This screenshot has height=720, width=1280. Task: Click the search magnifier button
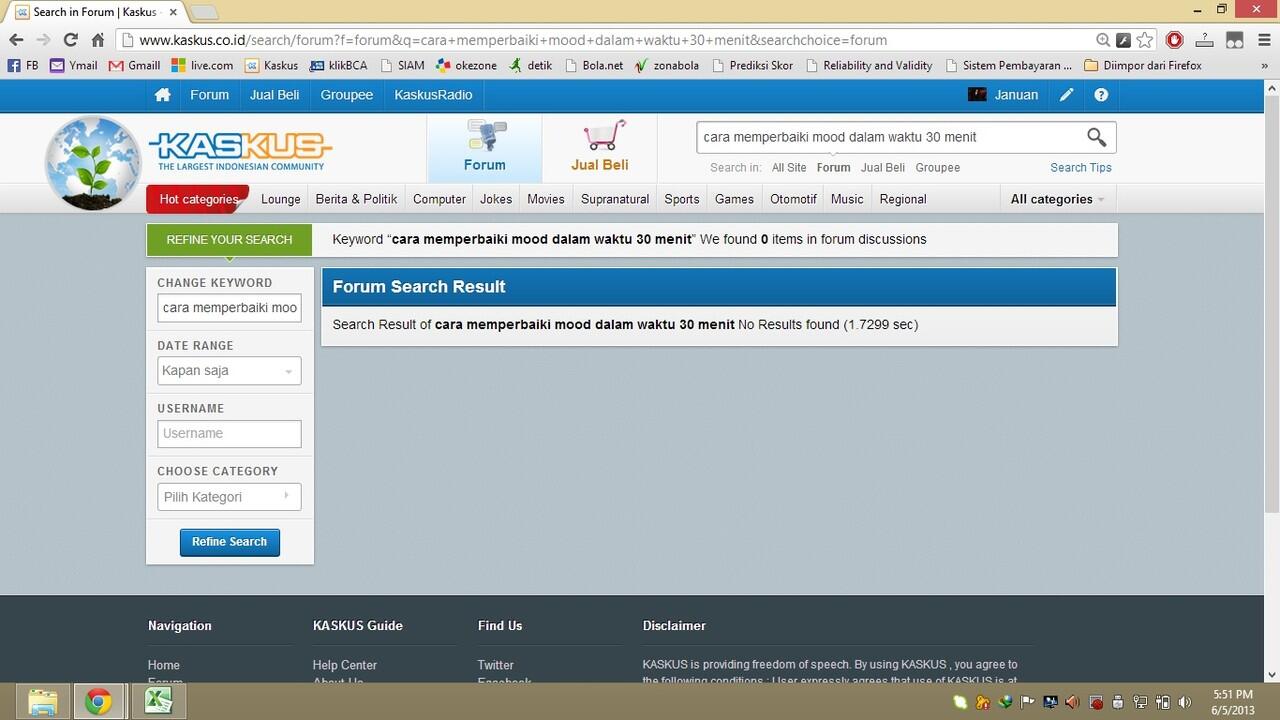pos(1097,137)
